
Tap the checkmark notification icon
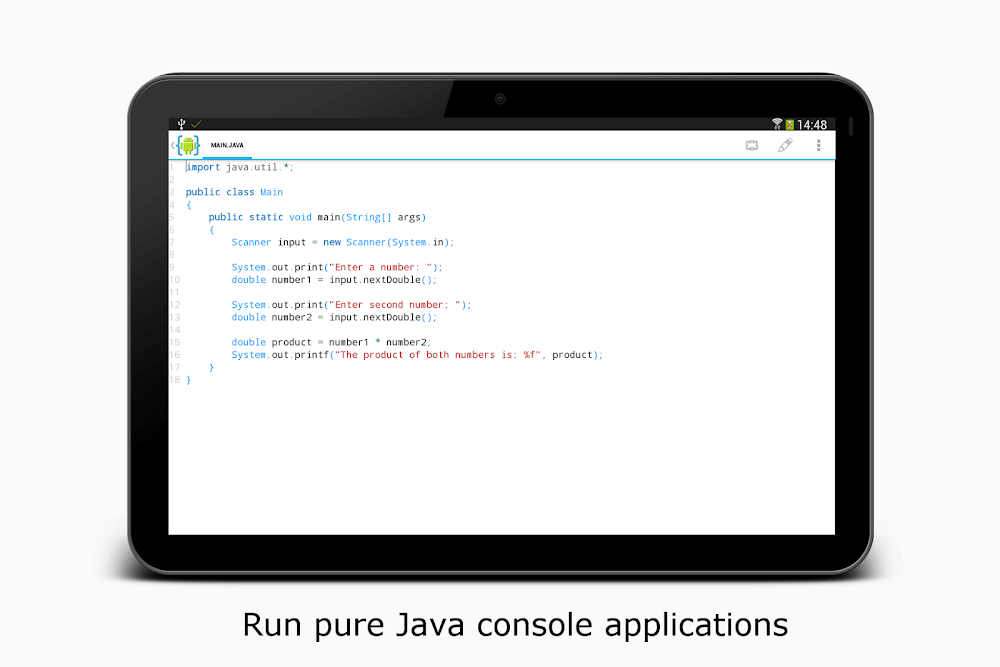(x=194, y=124)
